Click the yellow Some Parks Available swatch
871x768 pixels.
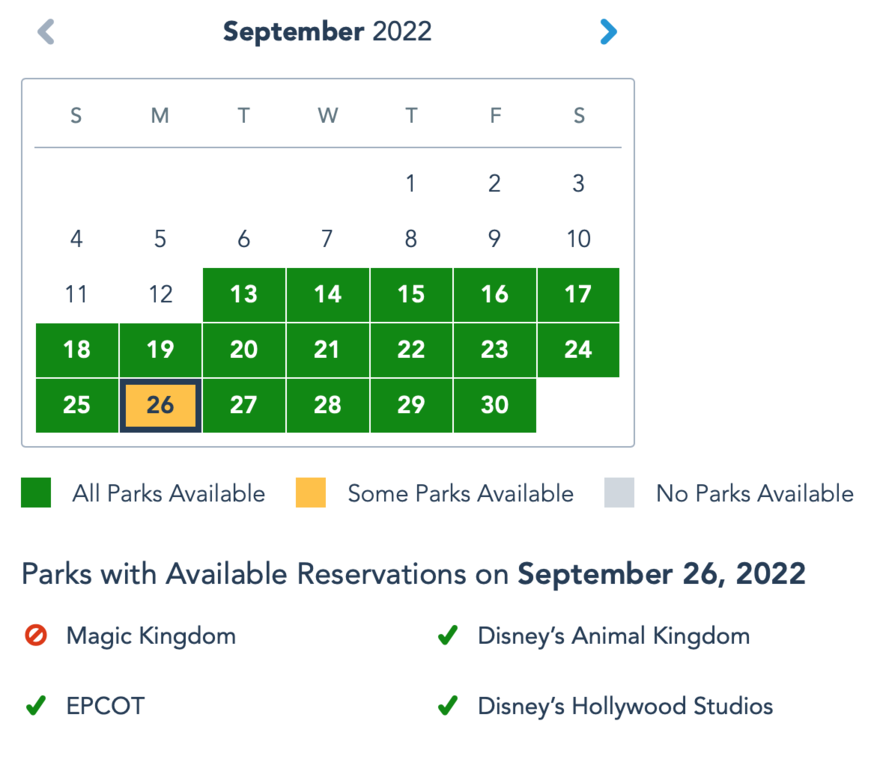point(311,493)
